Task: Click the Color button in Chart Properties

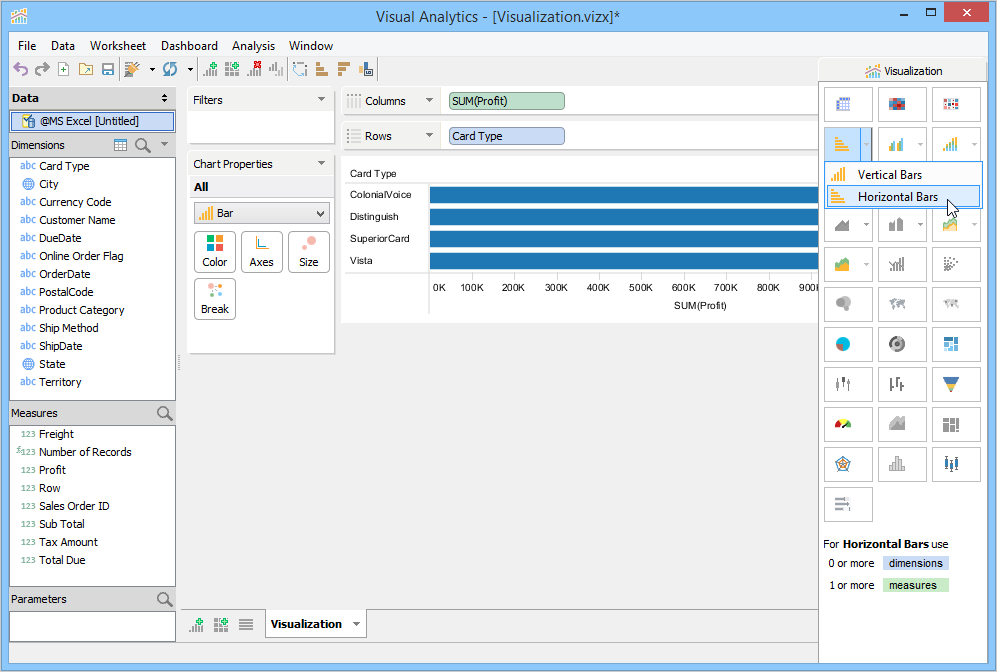Action: [215, 252]
